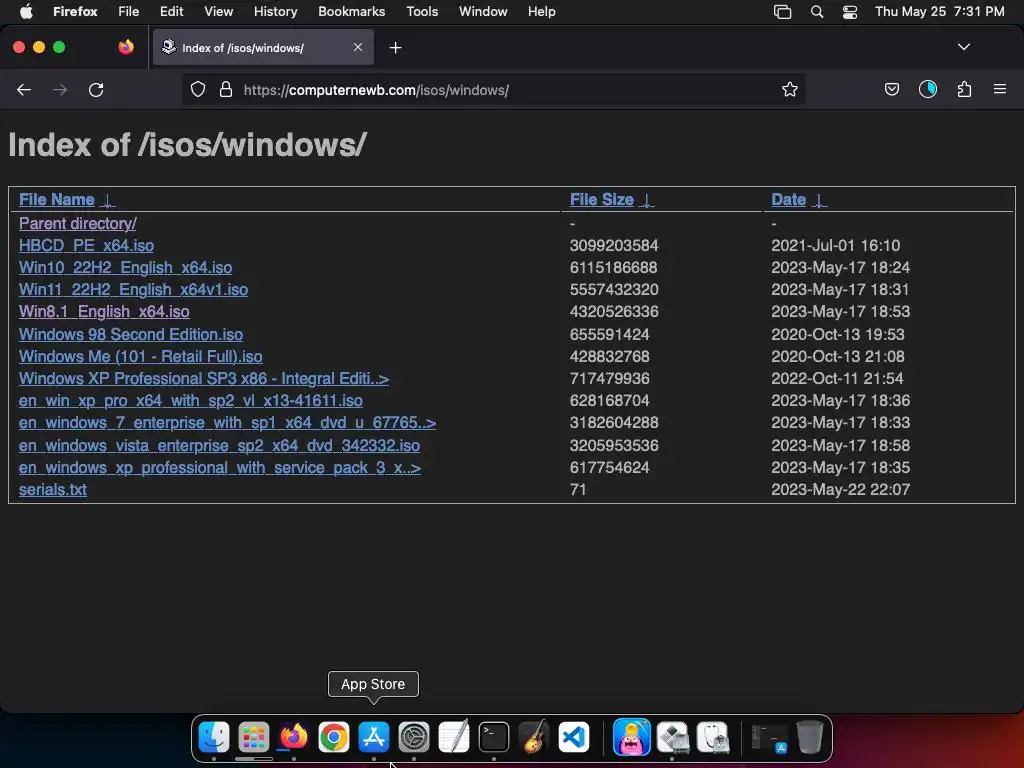Show site security padlock info
This screenshot has width=1024, height=768.
(x=226, y=89)
